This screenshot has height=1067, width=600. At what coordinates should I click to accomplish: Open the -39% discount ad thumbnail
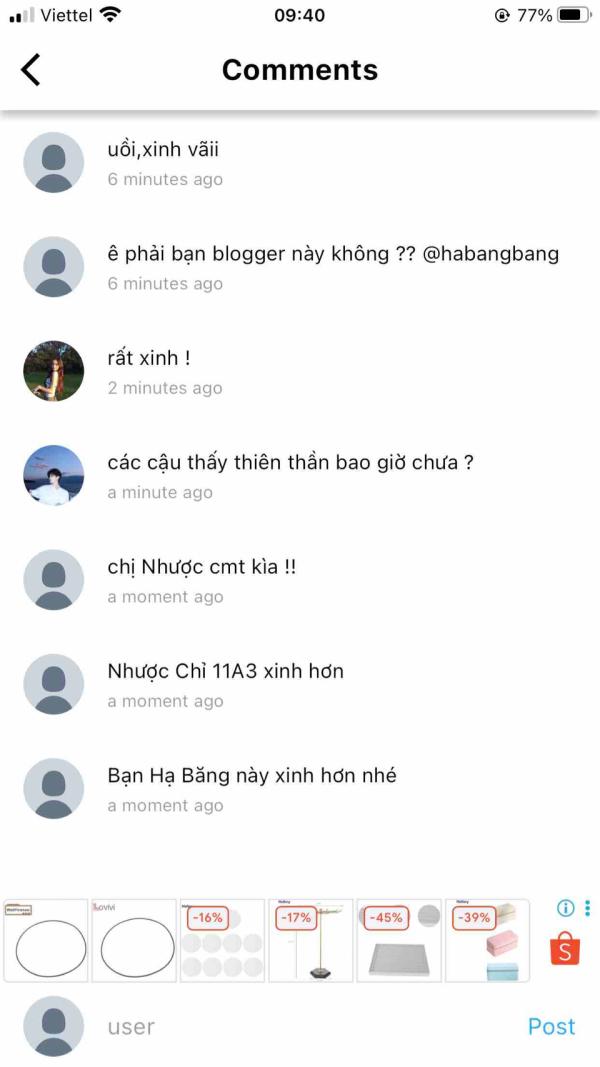pyautogui.click(x=487, y=940)
